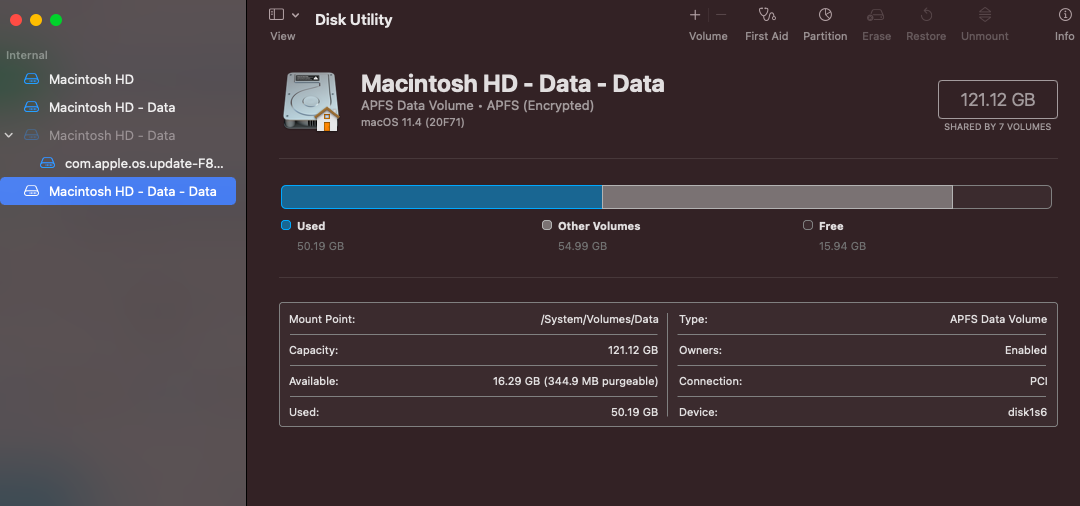Click the Used legend color swatch

pos(286,225)
